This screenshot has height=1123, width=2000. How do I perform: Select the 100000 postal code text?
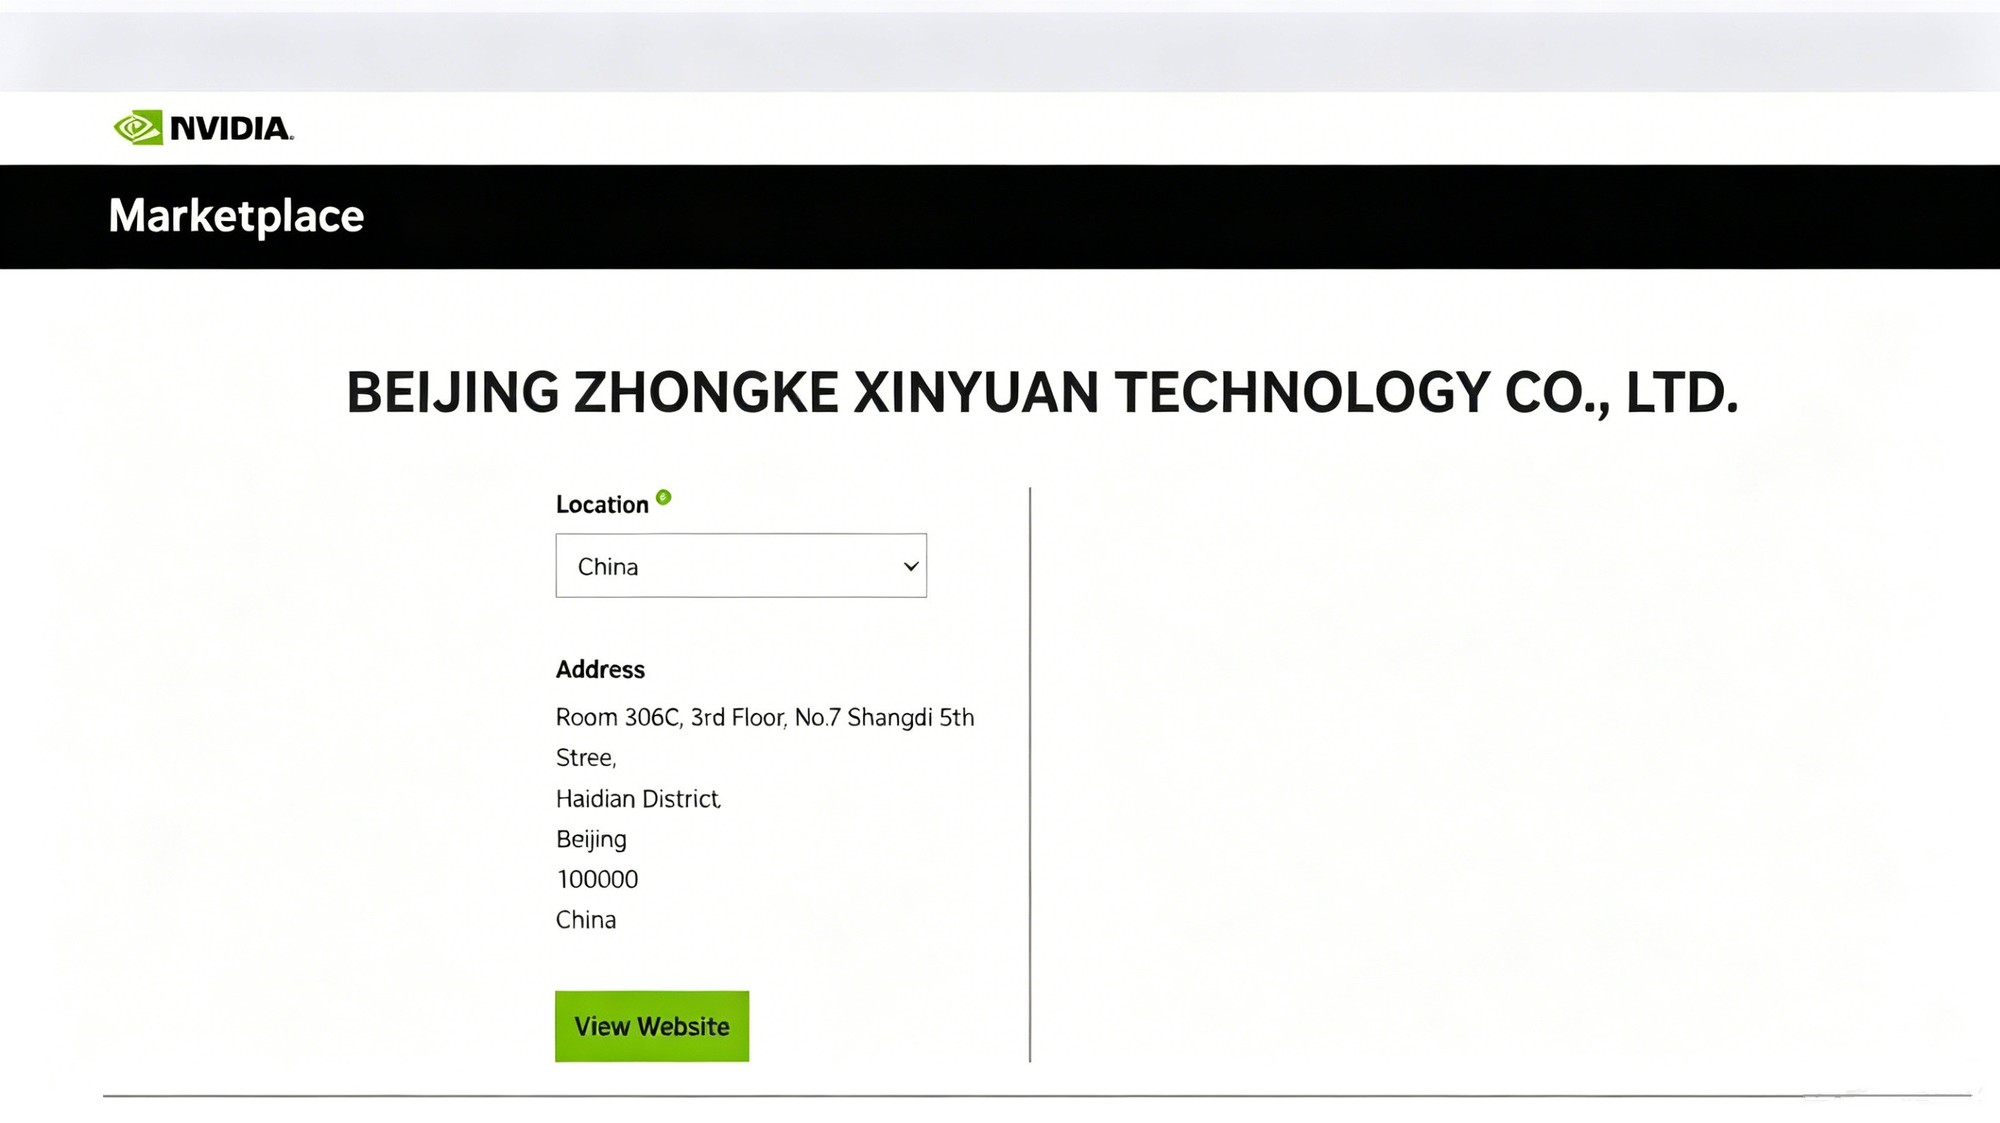(x=597, y=879)
